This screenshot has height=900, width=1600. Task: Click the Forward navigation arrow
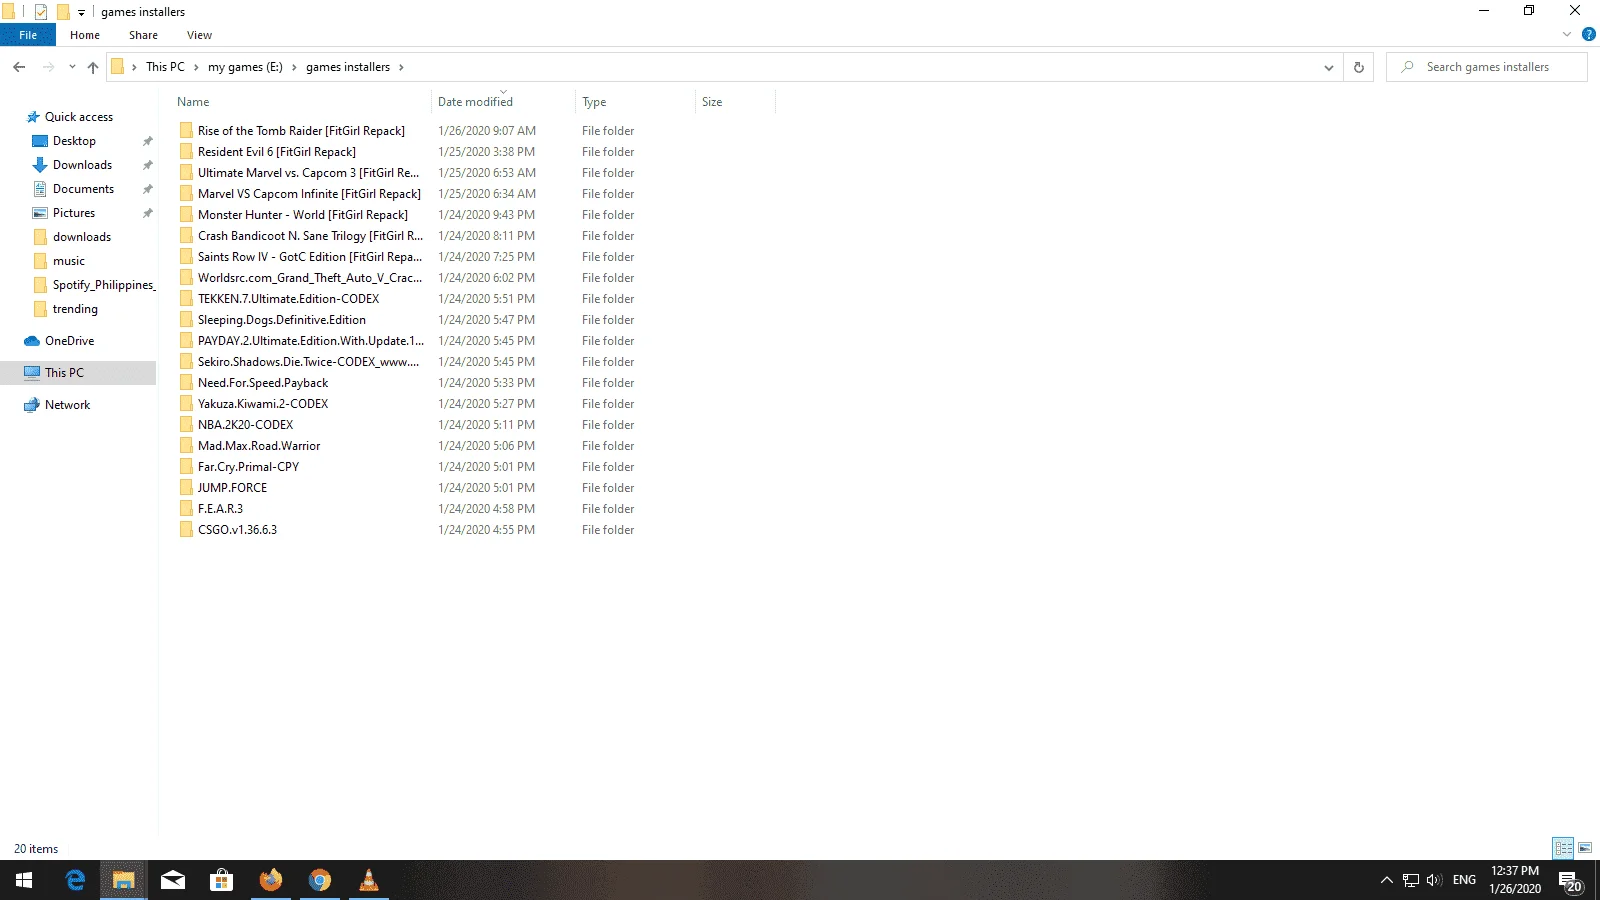point(48,67)
